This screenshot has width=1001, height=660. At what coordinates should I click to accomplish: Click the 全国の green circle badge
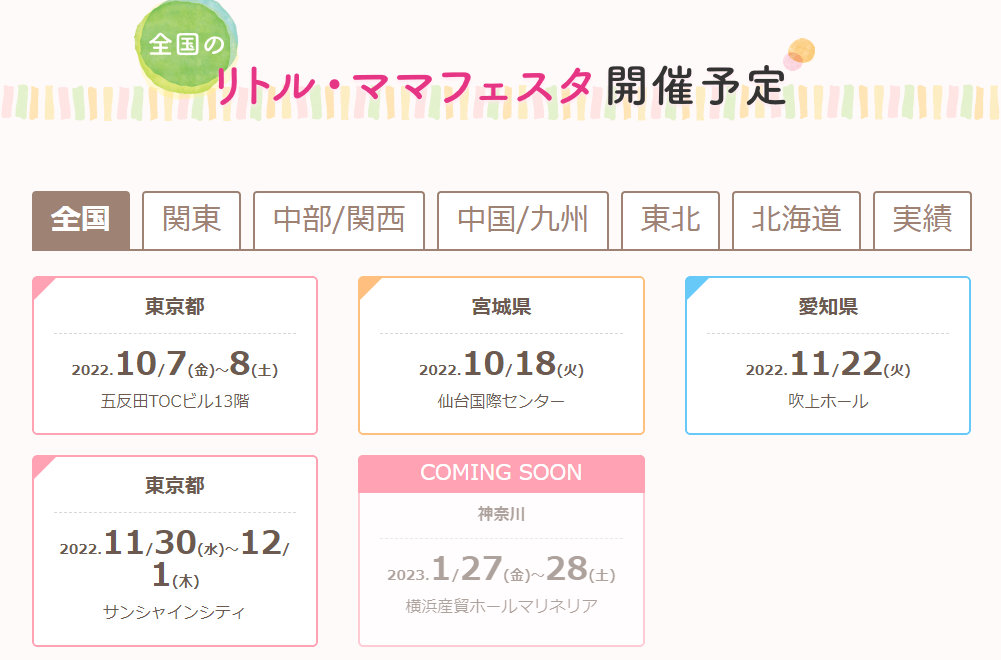click(x=186, y=46)
